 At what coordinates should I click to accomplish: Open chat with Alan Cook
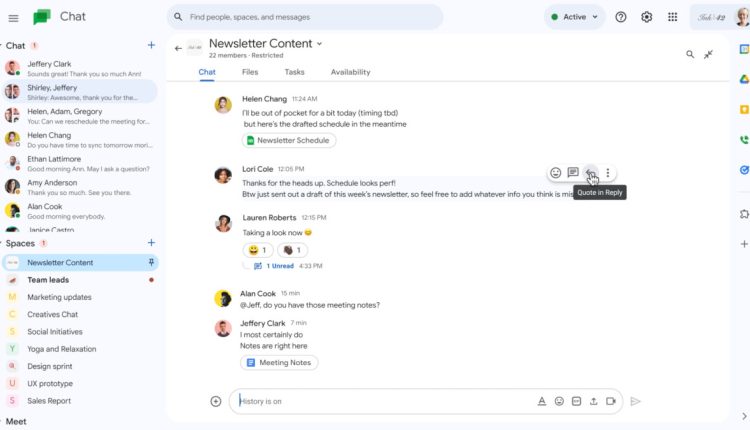(x=80, y=211)
